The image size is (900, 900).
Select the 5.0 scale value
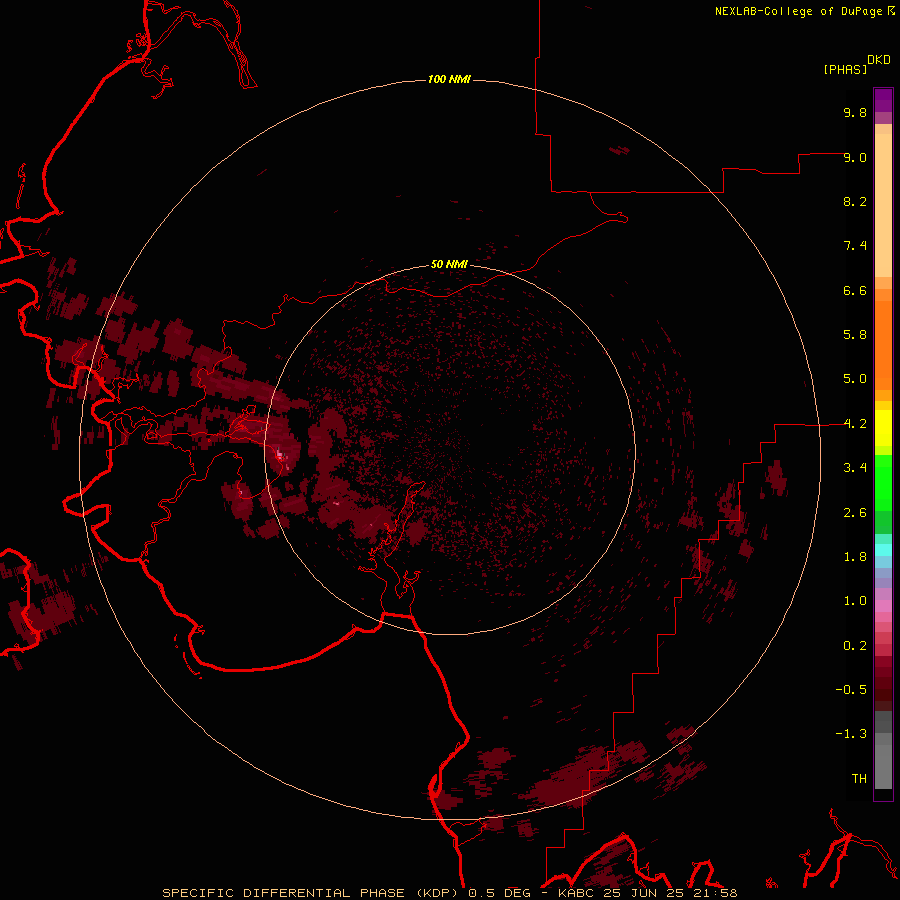coord(855,379)
